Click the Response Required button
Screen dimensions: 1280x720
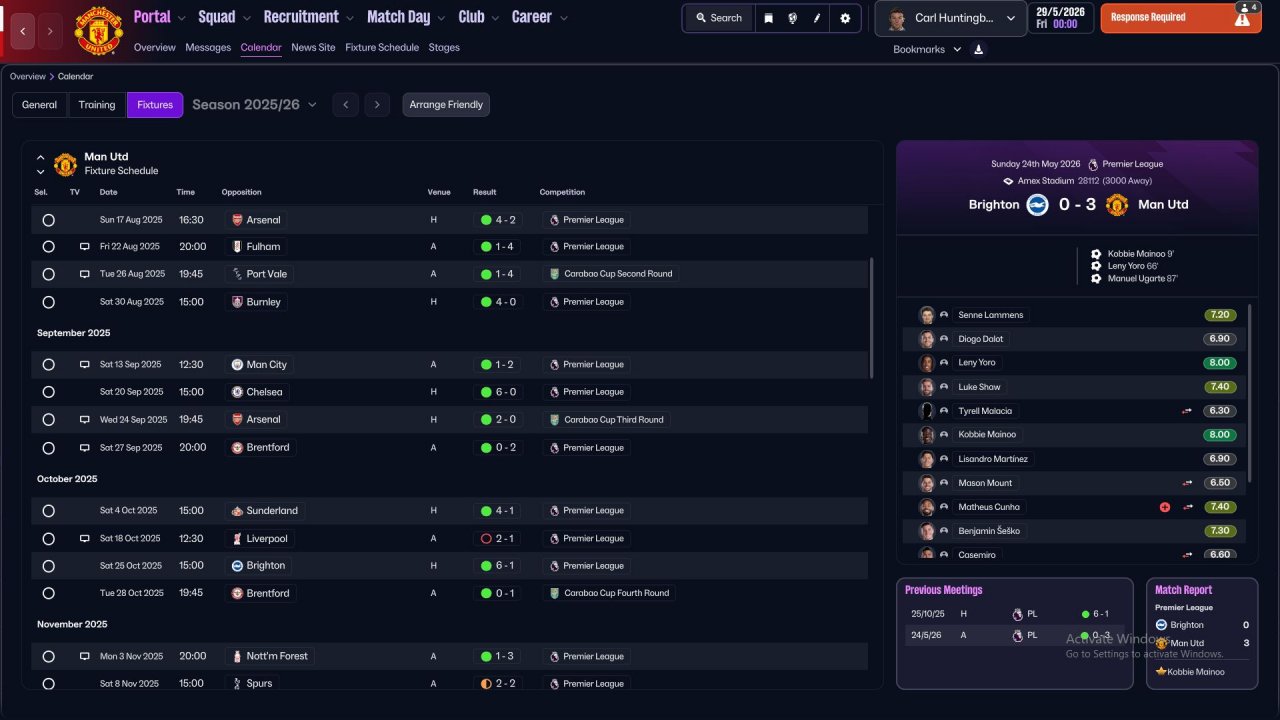(1181, 18)
